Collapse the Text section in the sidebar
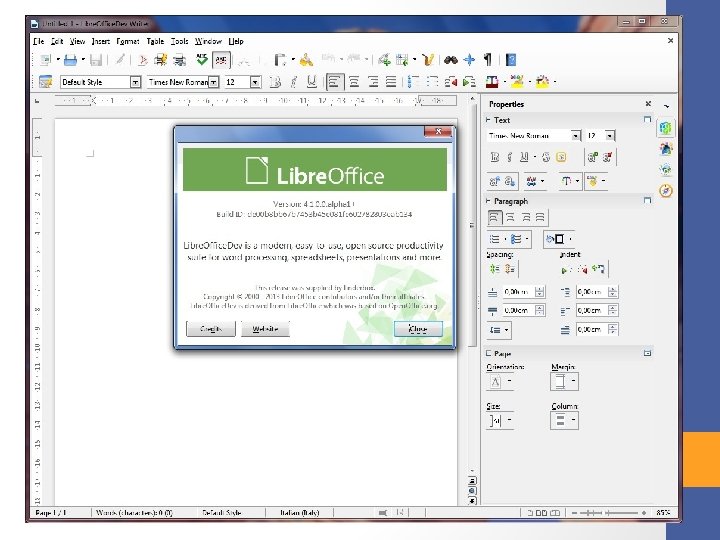The width and height of the screenshot is (720, 540). point(488,120)
